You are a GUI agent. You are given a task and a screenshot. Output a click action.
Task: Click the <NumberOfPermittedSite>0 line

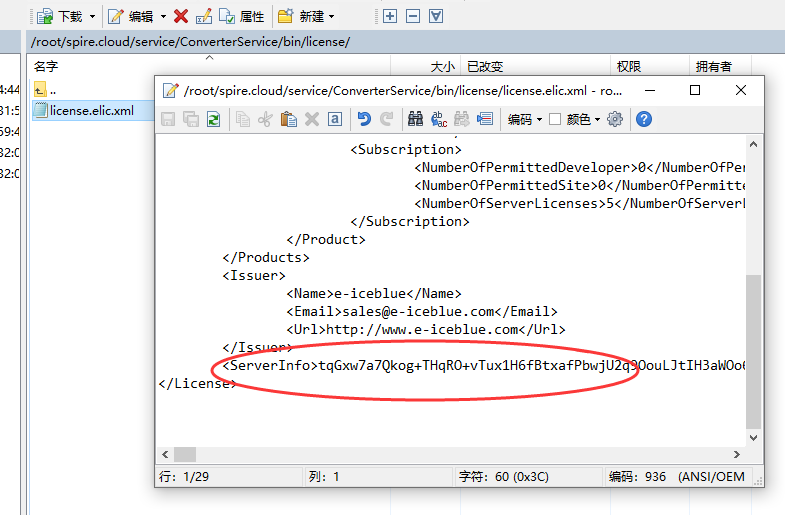tap(580, 186)
